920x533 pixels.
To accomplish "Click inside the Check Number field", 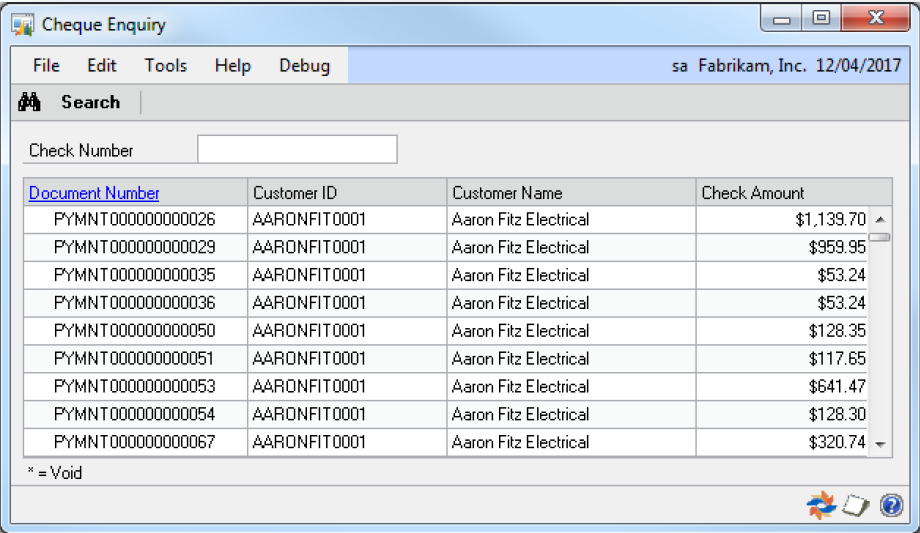I will coord(297,150).
